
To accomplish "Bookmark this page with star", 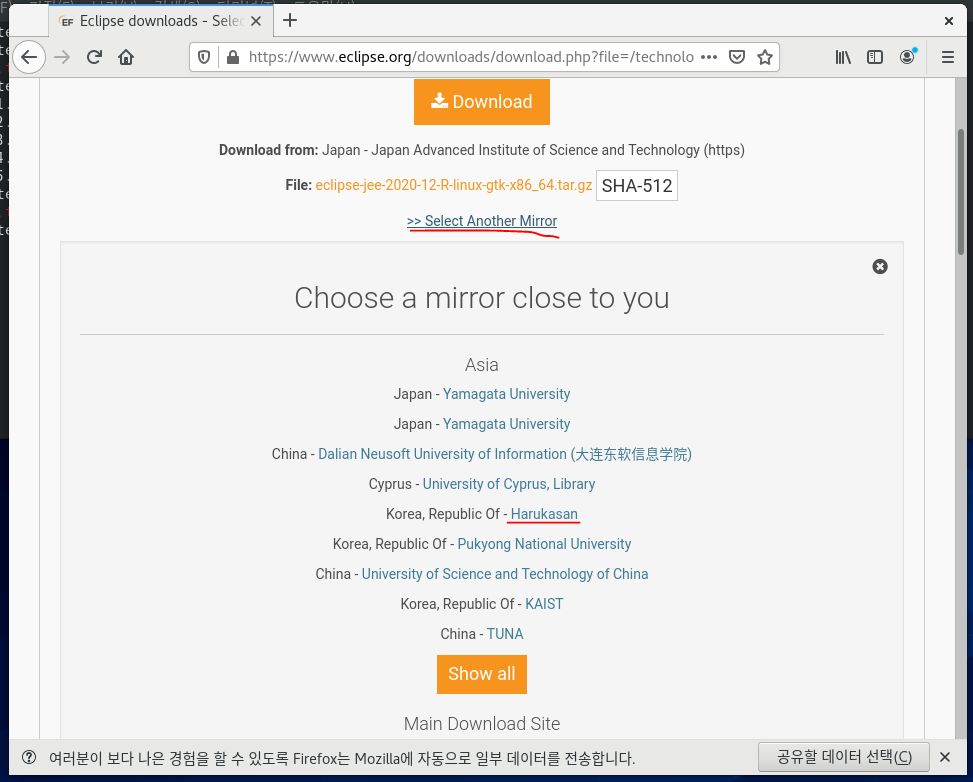I will pyautogui.click(x=764, y=58).
